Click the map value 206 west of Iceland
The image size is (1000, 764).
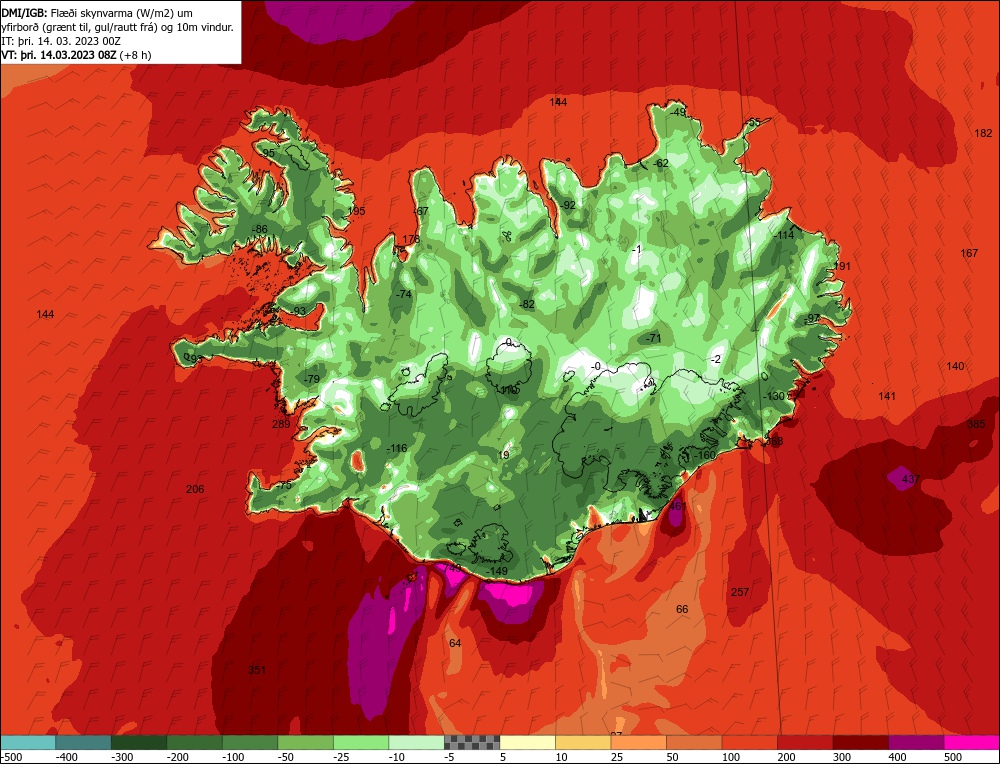195,489
